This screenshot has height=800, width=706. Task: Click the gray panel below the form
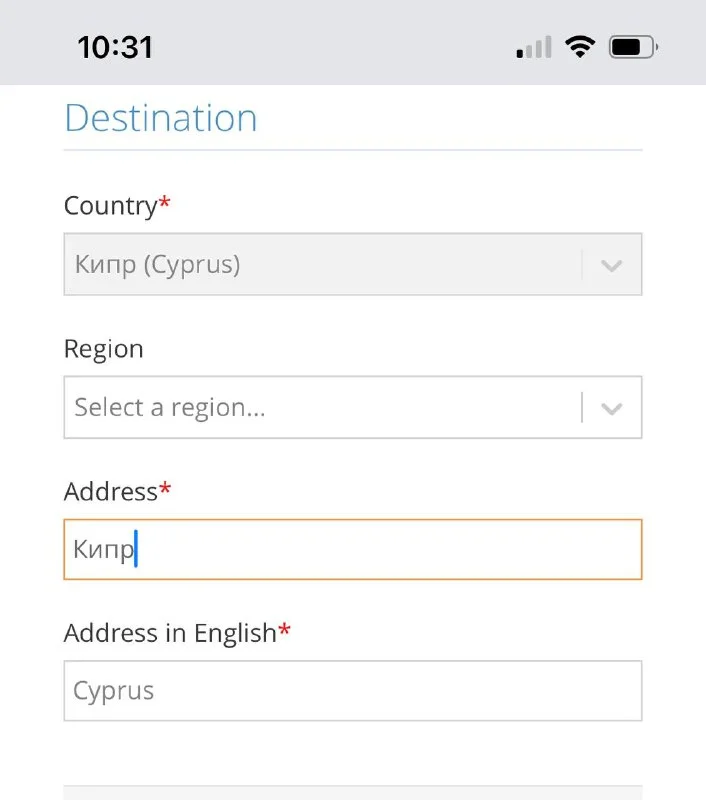tap(352, 792)
